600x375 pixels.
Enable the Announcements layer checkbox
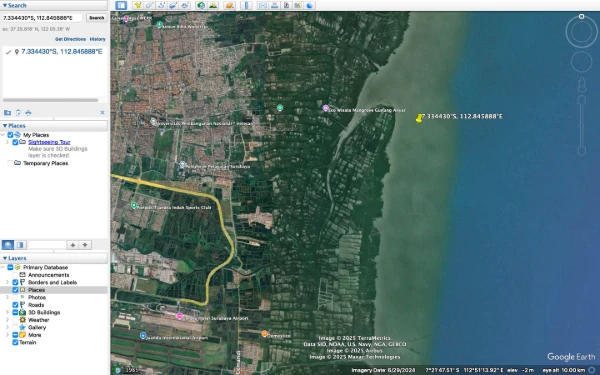[15, 275]
